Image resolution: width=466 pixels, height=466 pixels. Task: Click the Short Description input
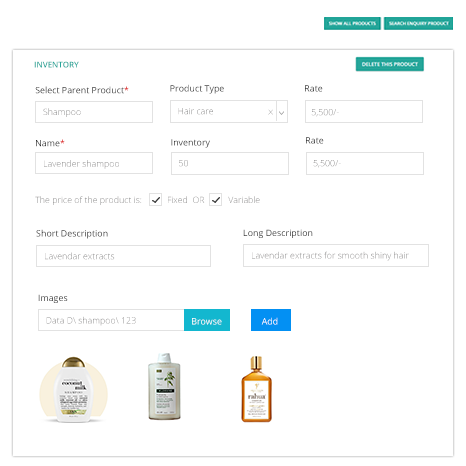[x=123, y=256]
